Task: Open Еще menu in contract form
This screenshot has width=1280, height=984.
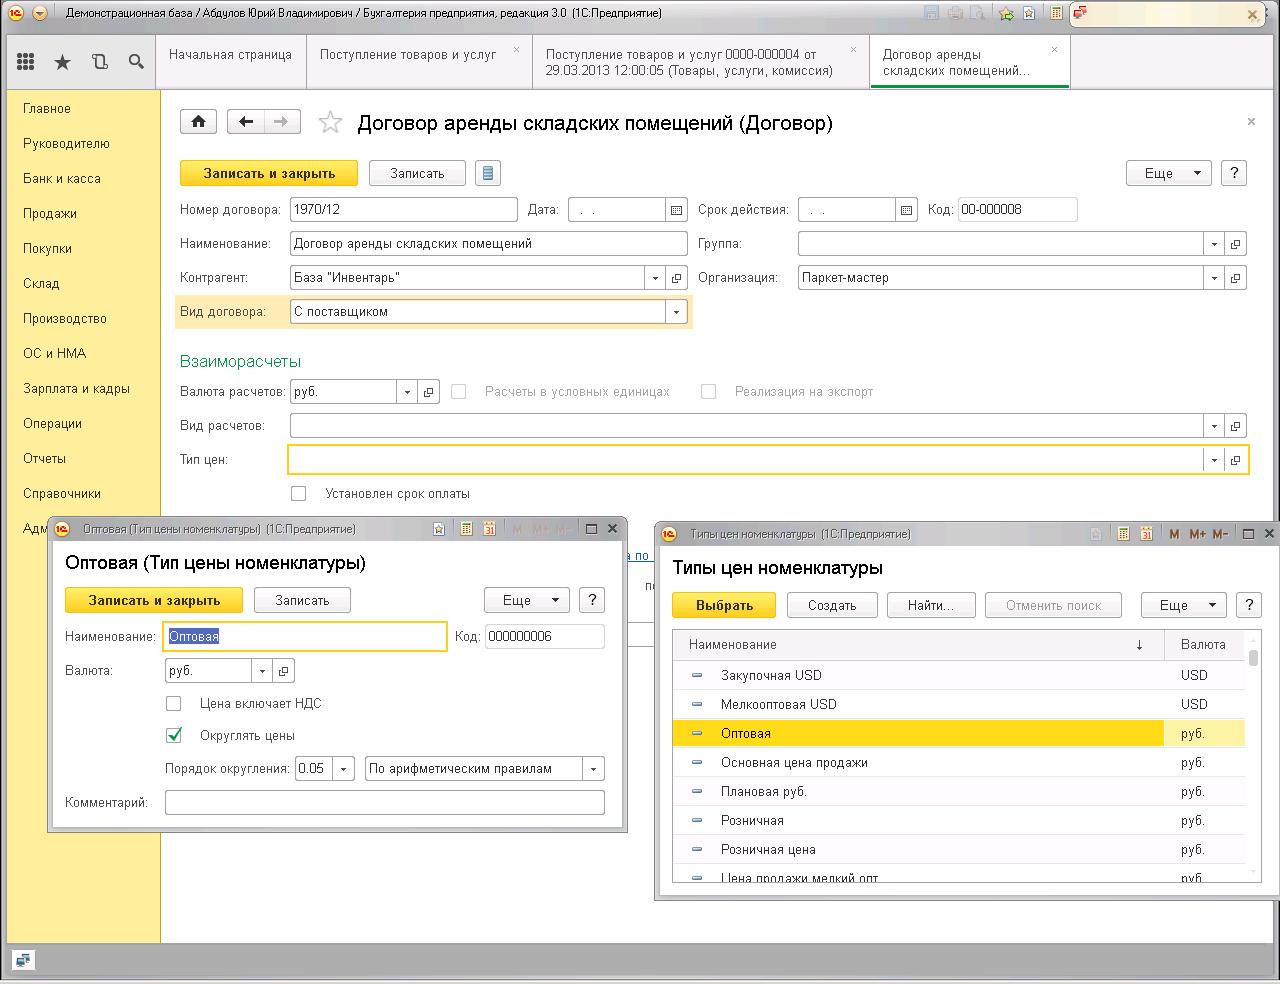Action: click(x=1169, y=173)
